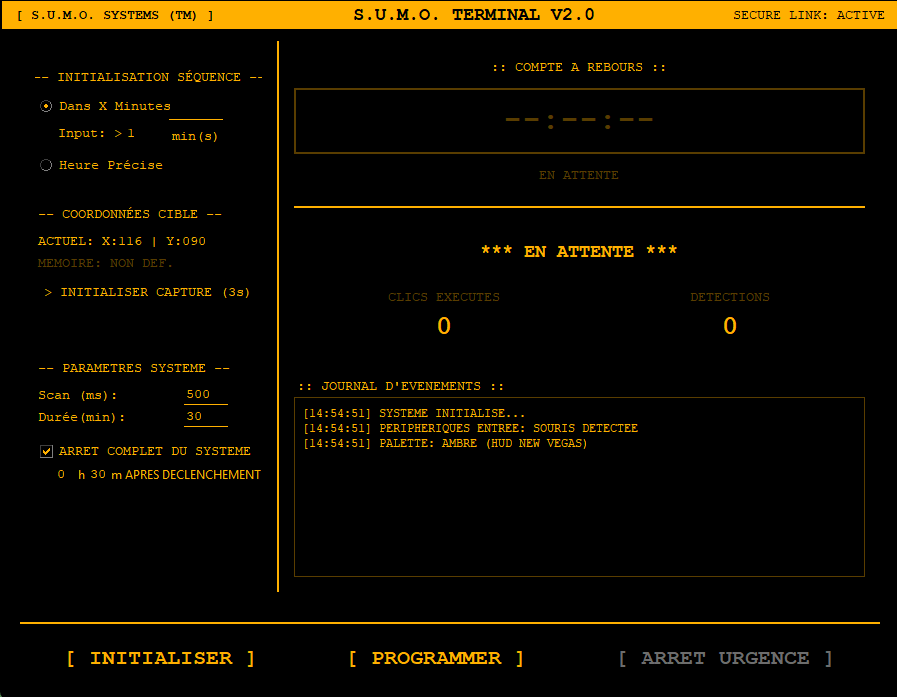
Task: Choose the 'Heure Précise' radio option
Action: tap(46, 165)
